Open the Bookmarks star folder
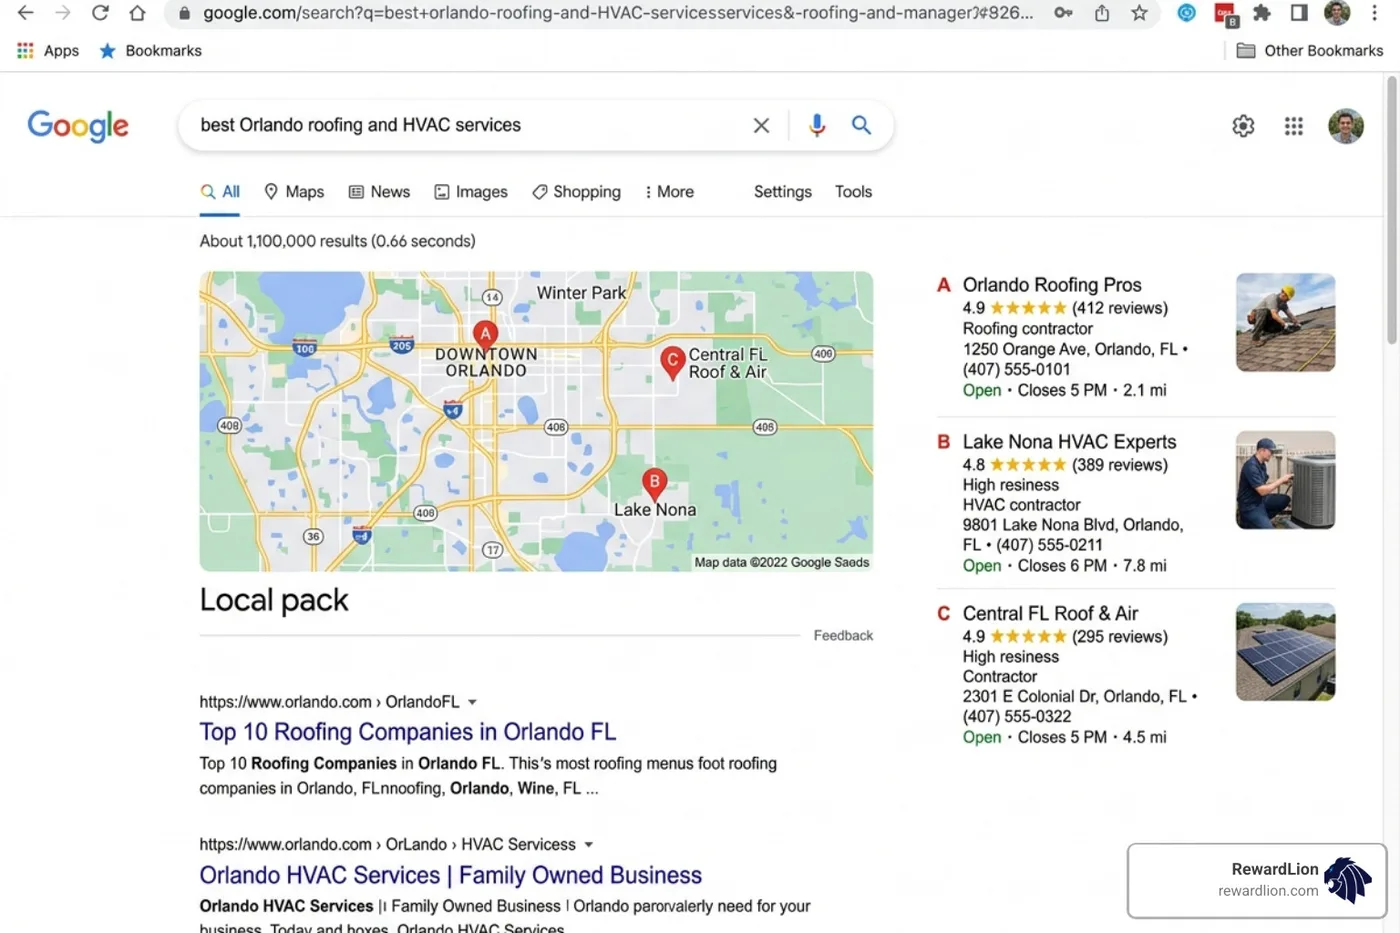 (150, 51)
